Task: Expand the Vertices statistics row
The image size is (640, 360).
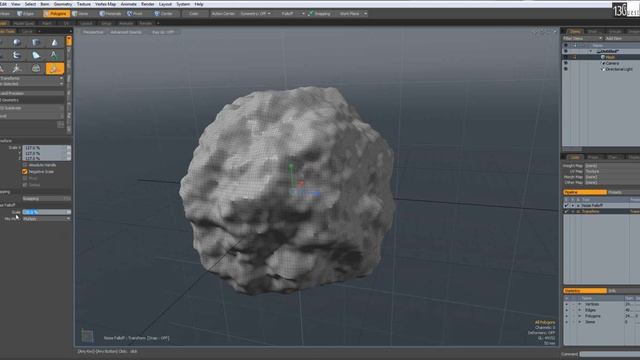Action: [x=579, y=304]
